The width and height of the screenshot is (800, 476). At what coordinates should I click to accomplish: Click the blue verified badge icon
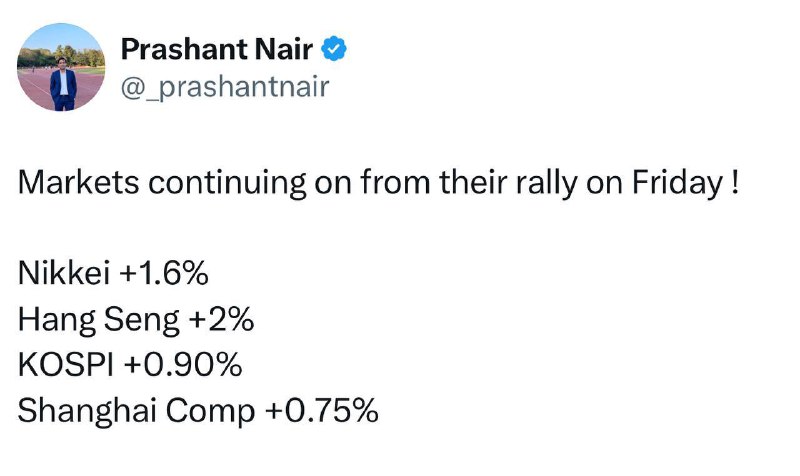click(x=334, y=48)
